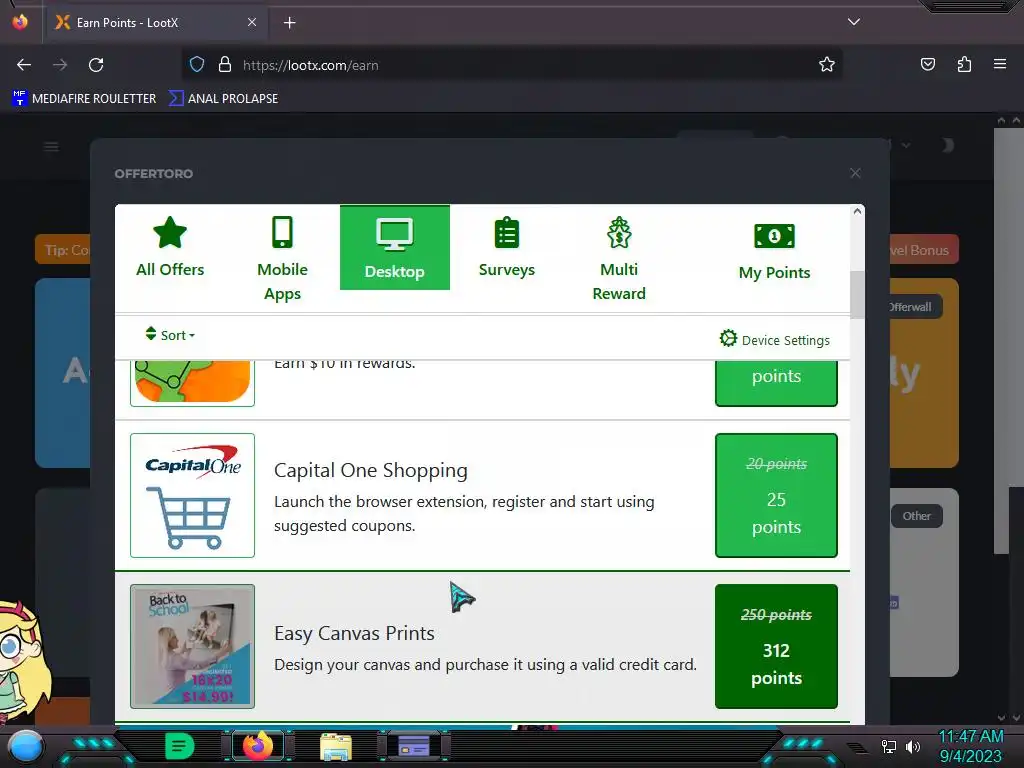This screenshot has height=768, width=1024.
Task: Open the All Offers star tab
Action: pos(170,247)
